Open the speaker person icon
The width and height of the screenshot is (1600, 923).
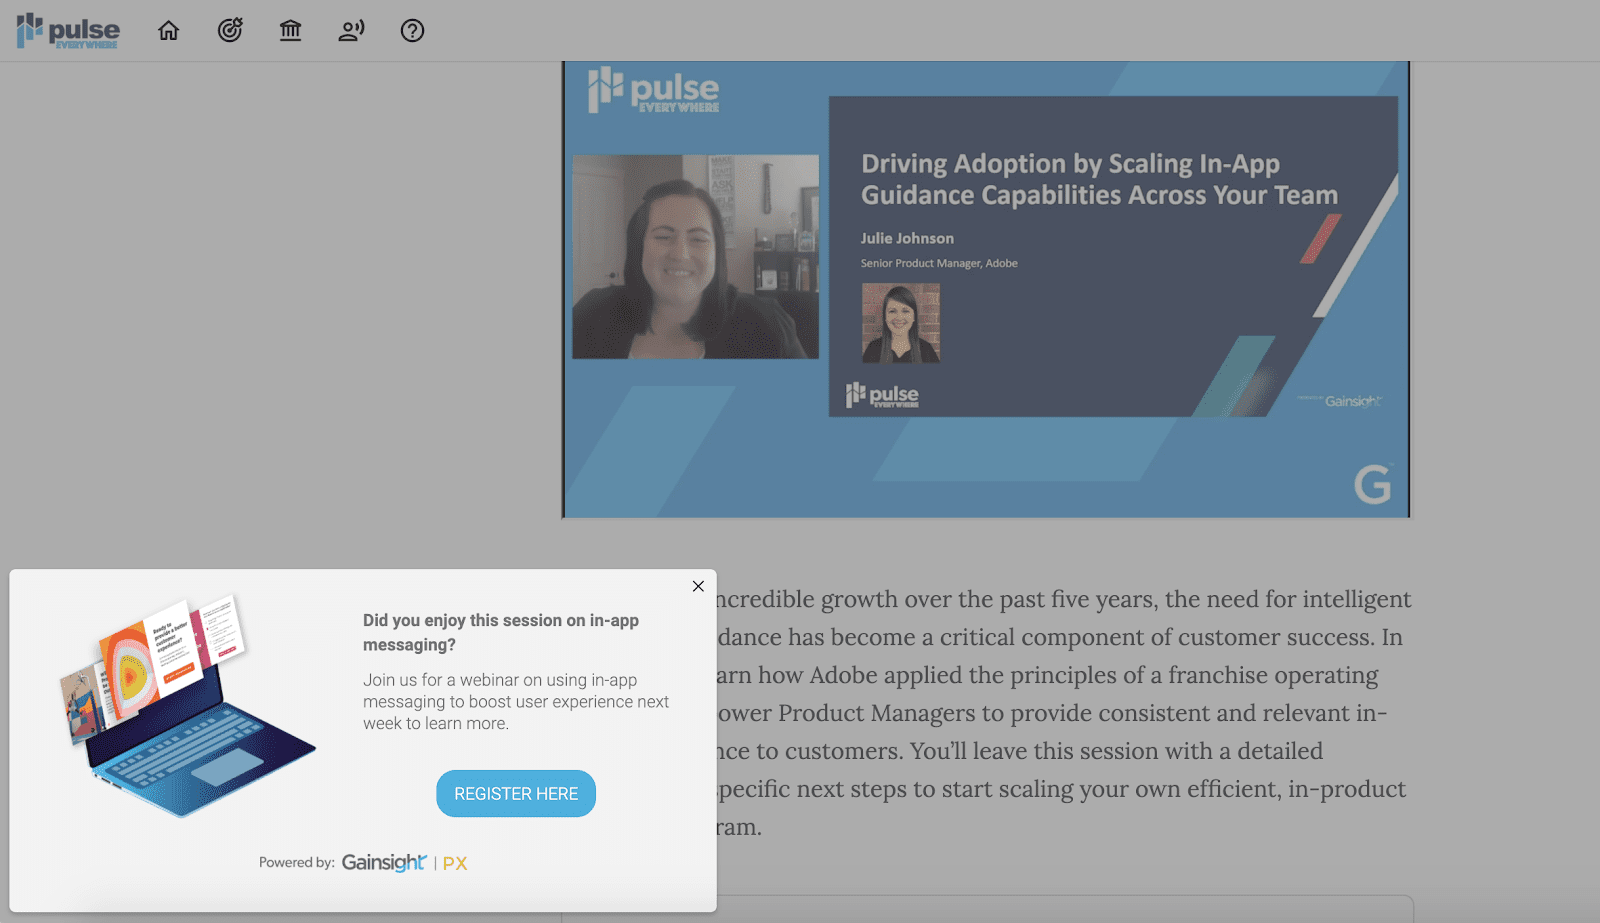[x=351, y=31]
